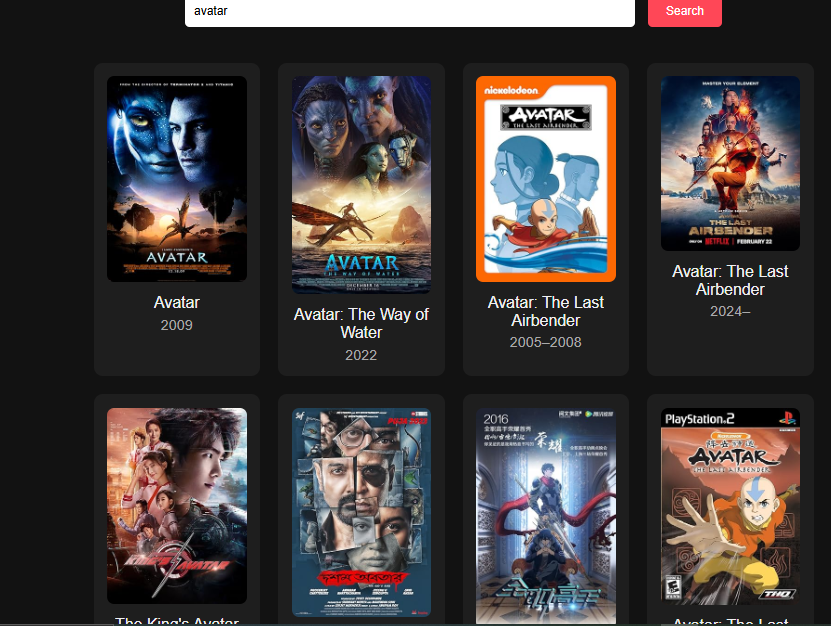
Task: Click the Last Airbender title above 2024–
Action: point(730,280)
